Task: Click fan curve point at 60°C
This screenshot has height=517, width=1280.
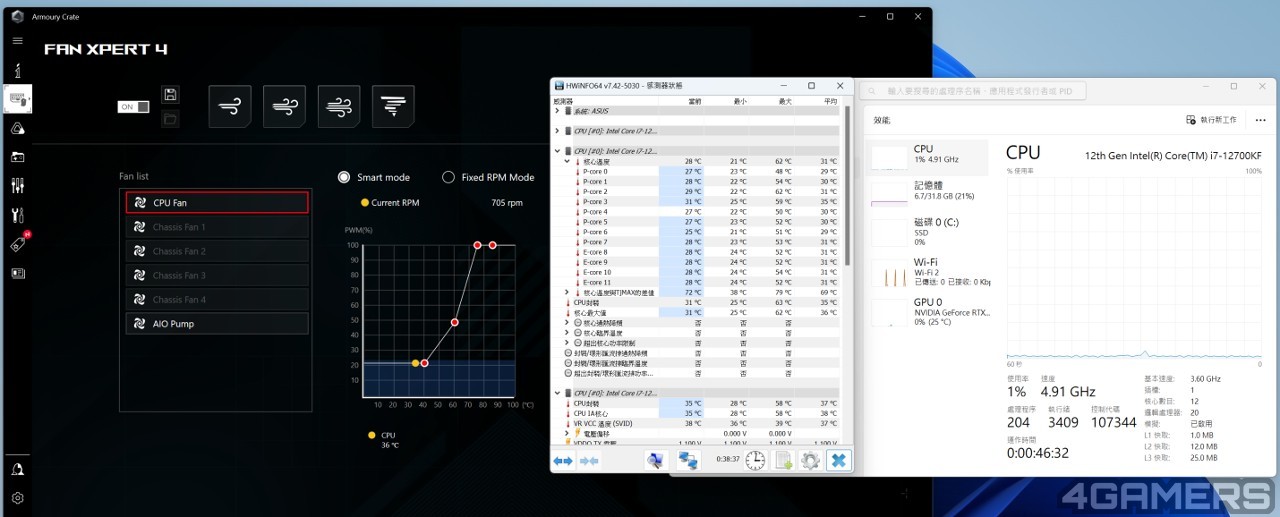Action: point(455,322)
